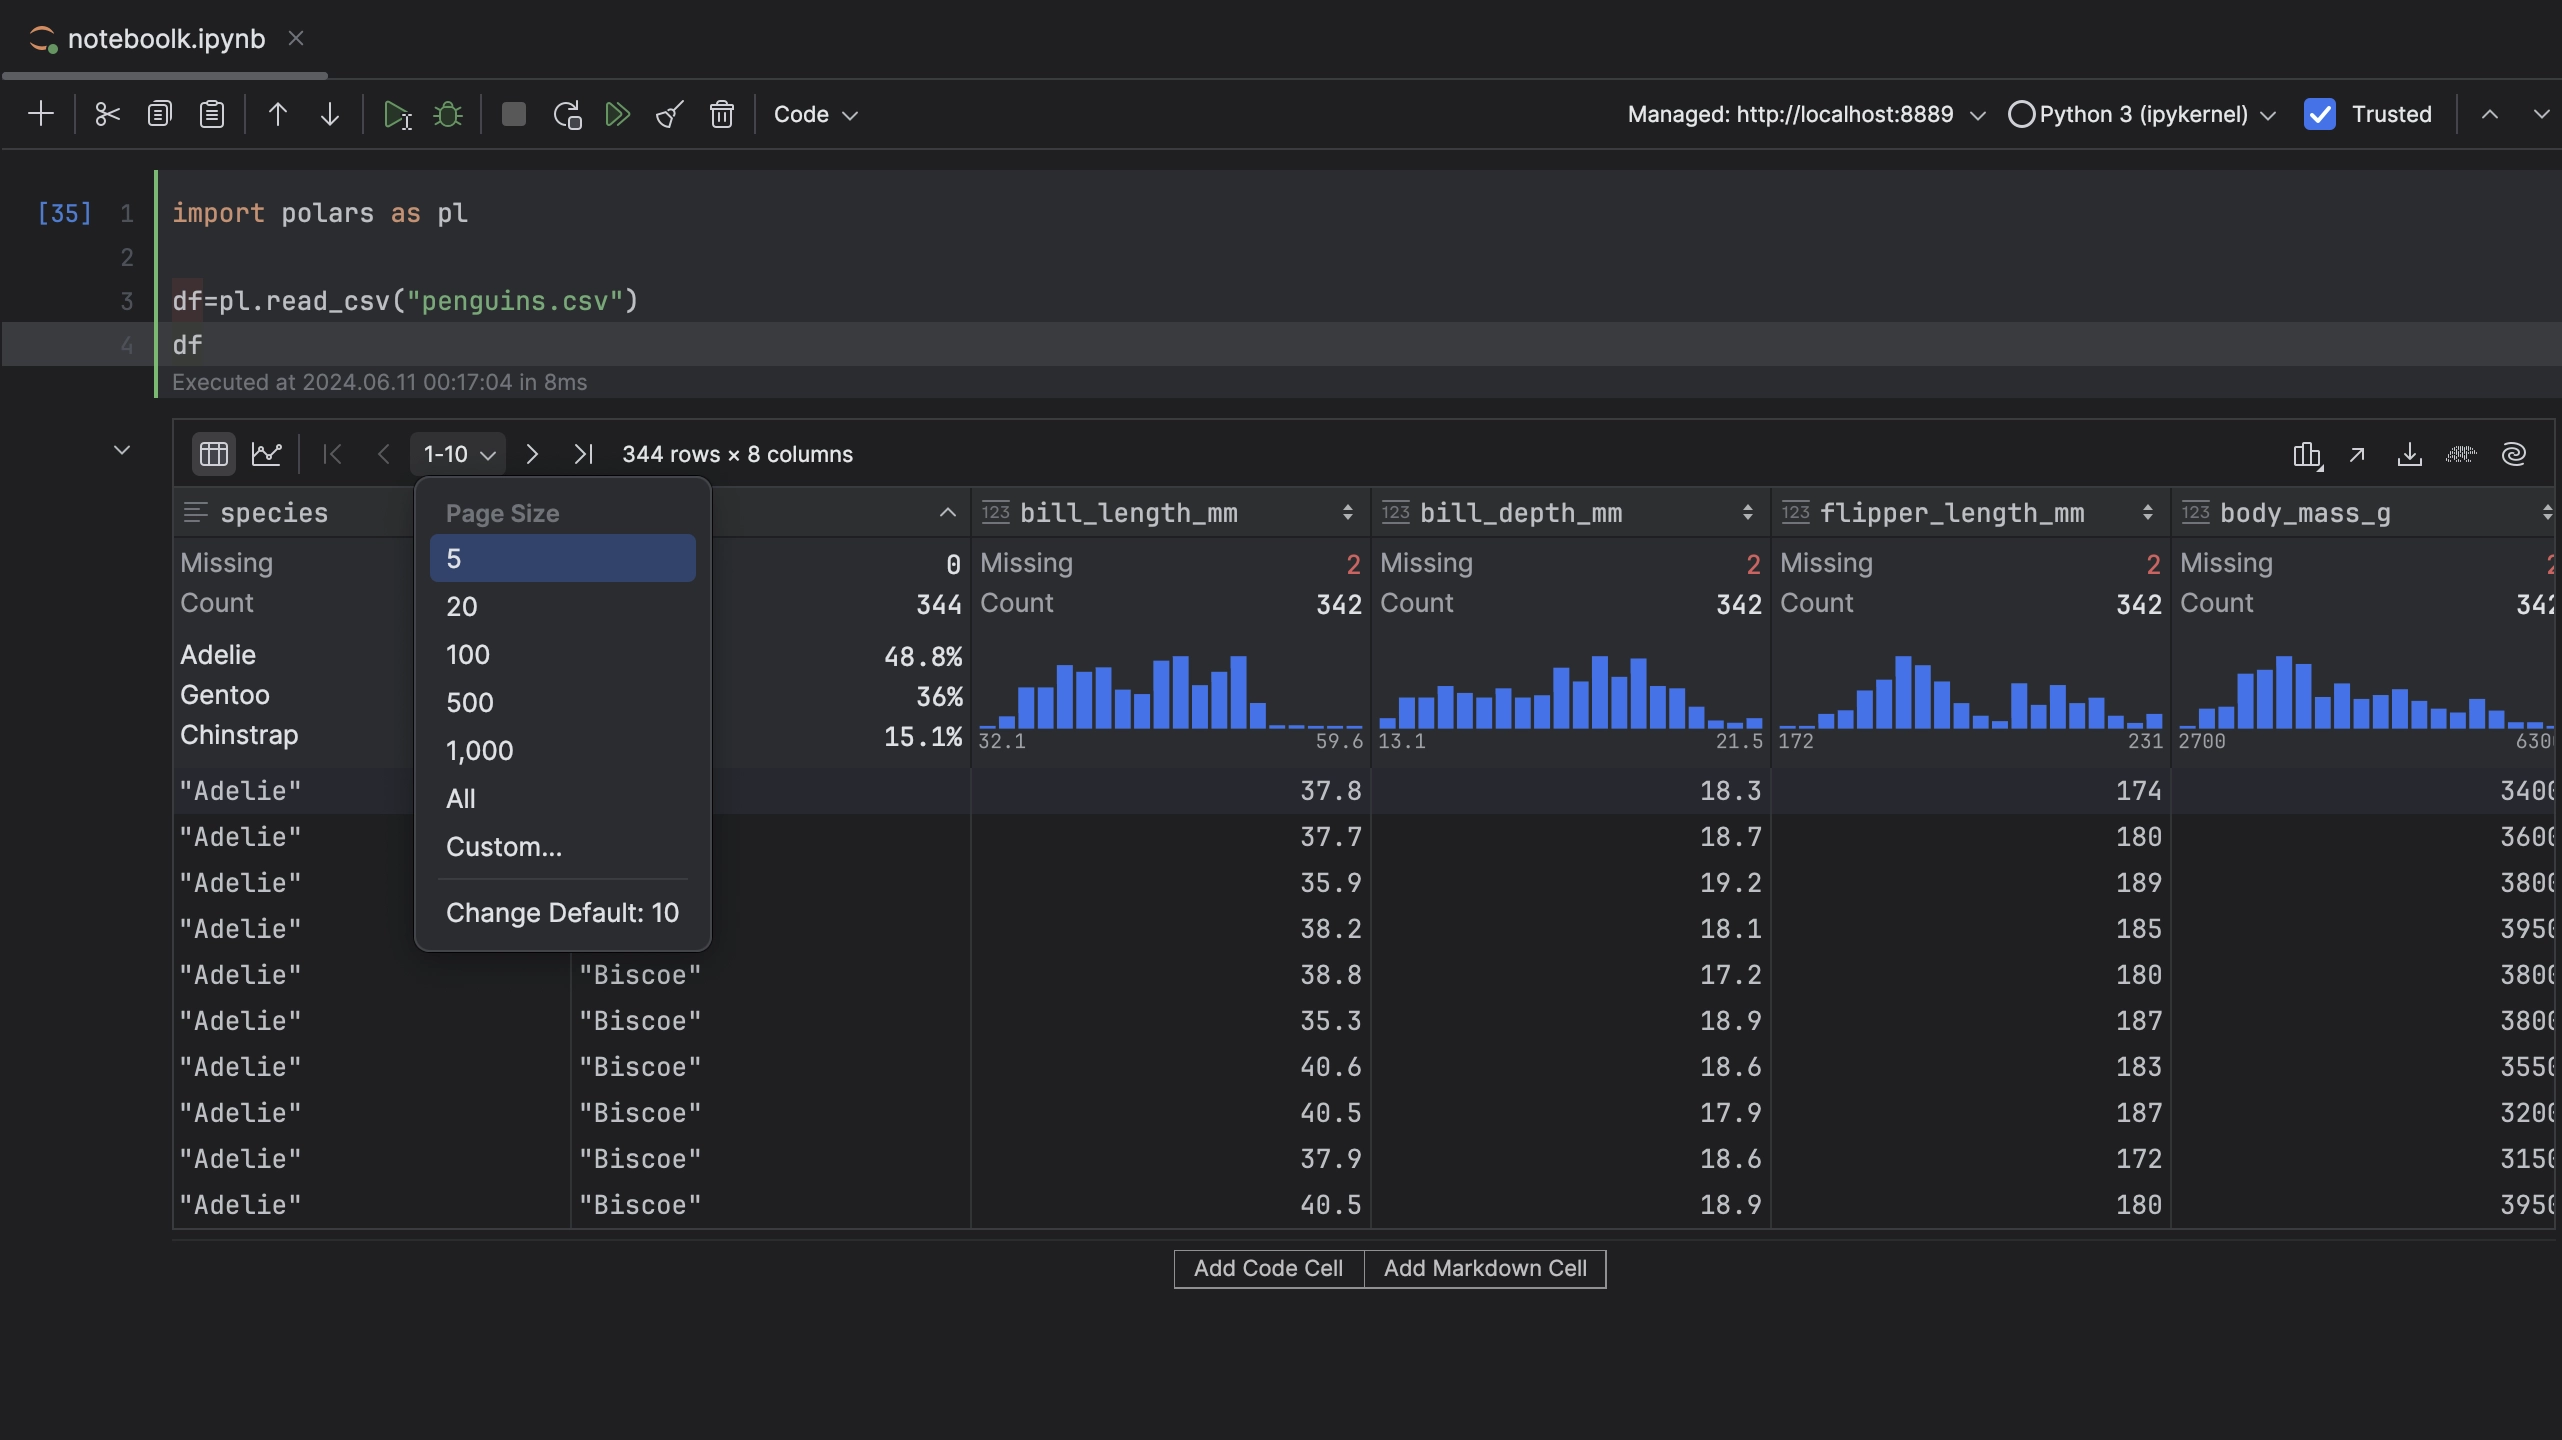The width and height of the screenshot is (2562, 1440).
Task: Click code line 'df=pl.read_csv("penguins.csv")'
Action: pos(405,301)
